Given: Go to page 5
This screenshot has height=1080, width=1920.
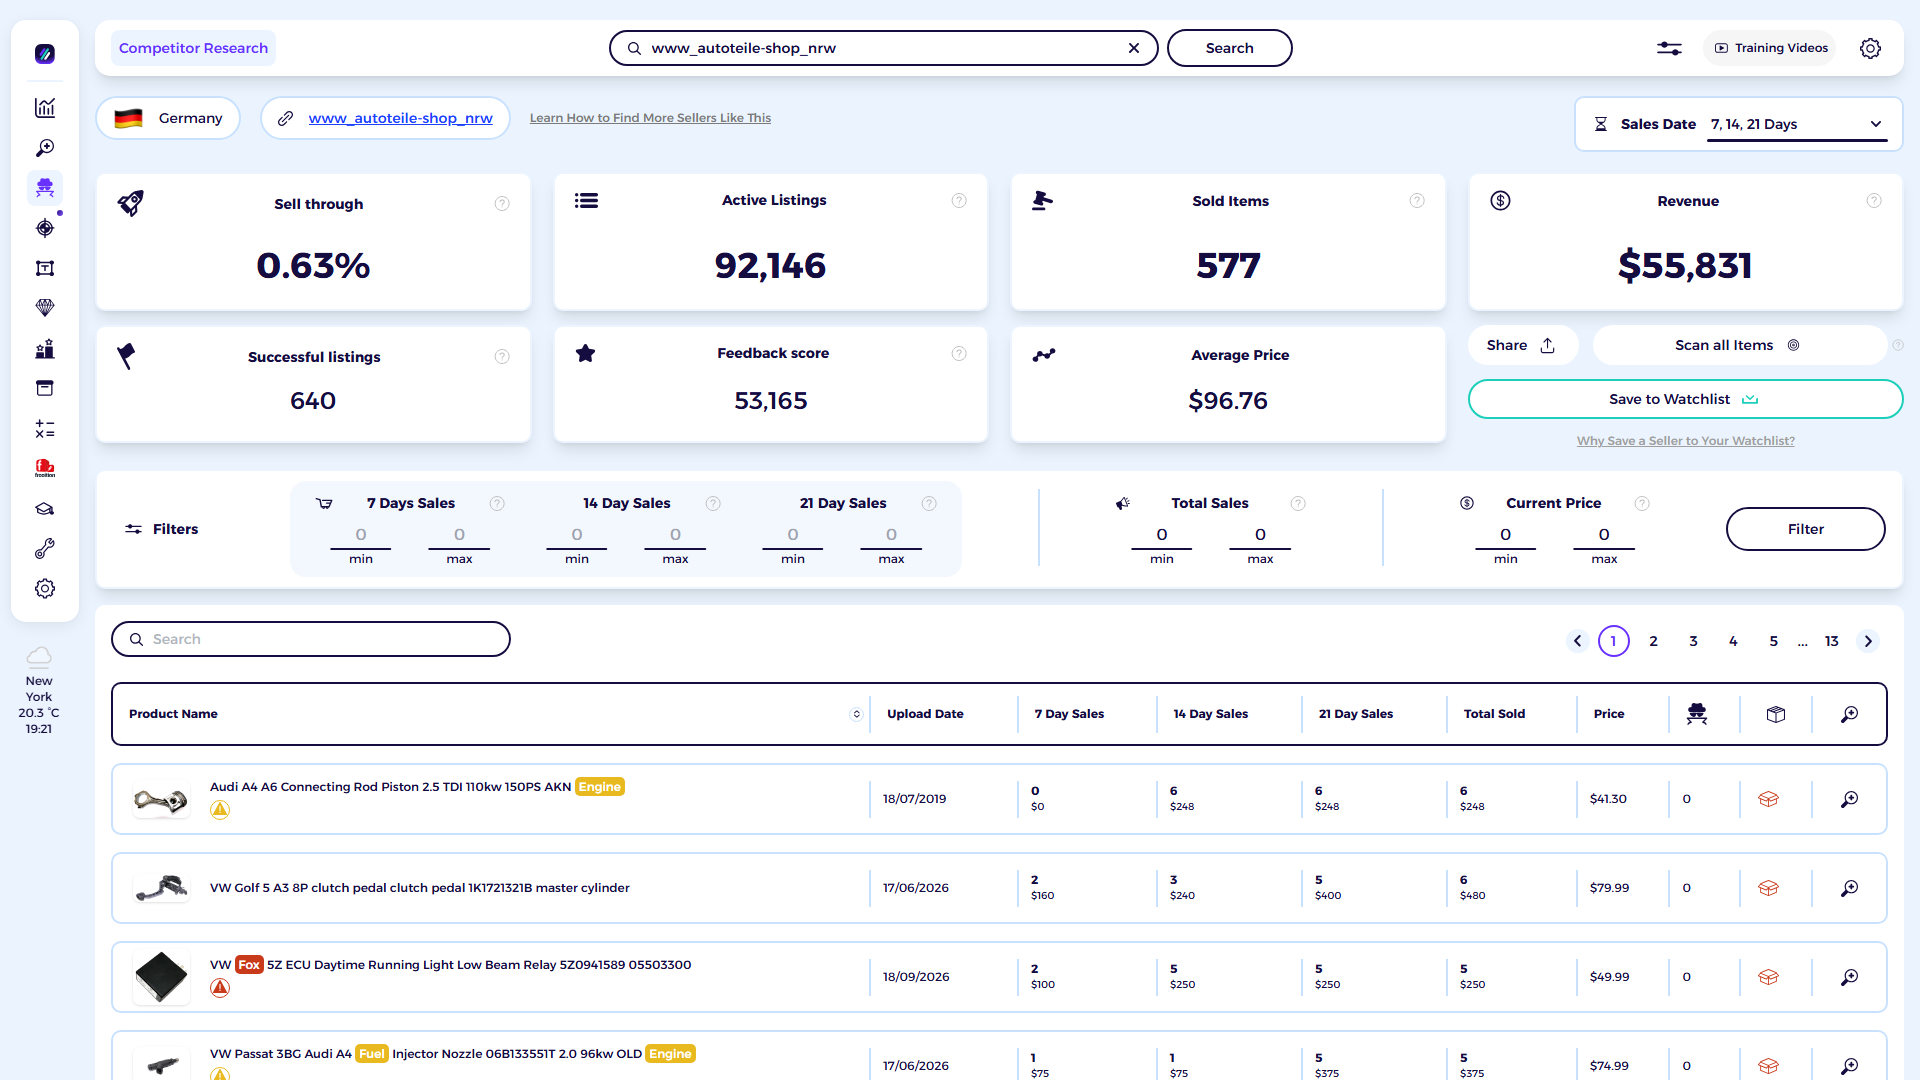Looking at the screenshot, I should [1774, 641].
